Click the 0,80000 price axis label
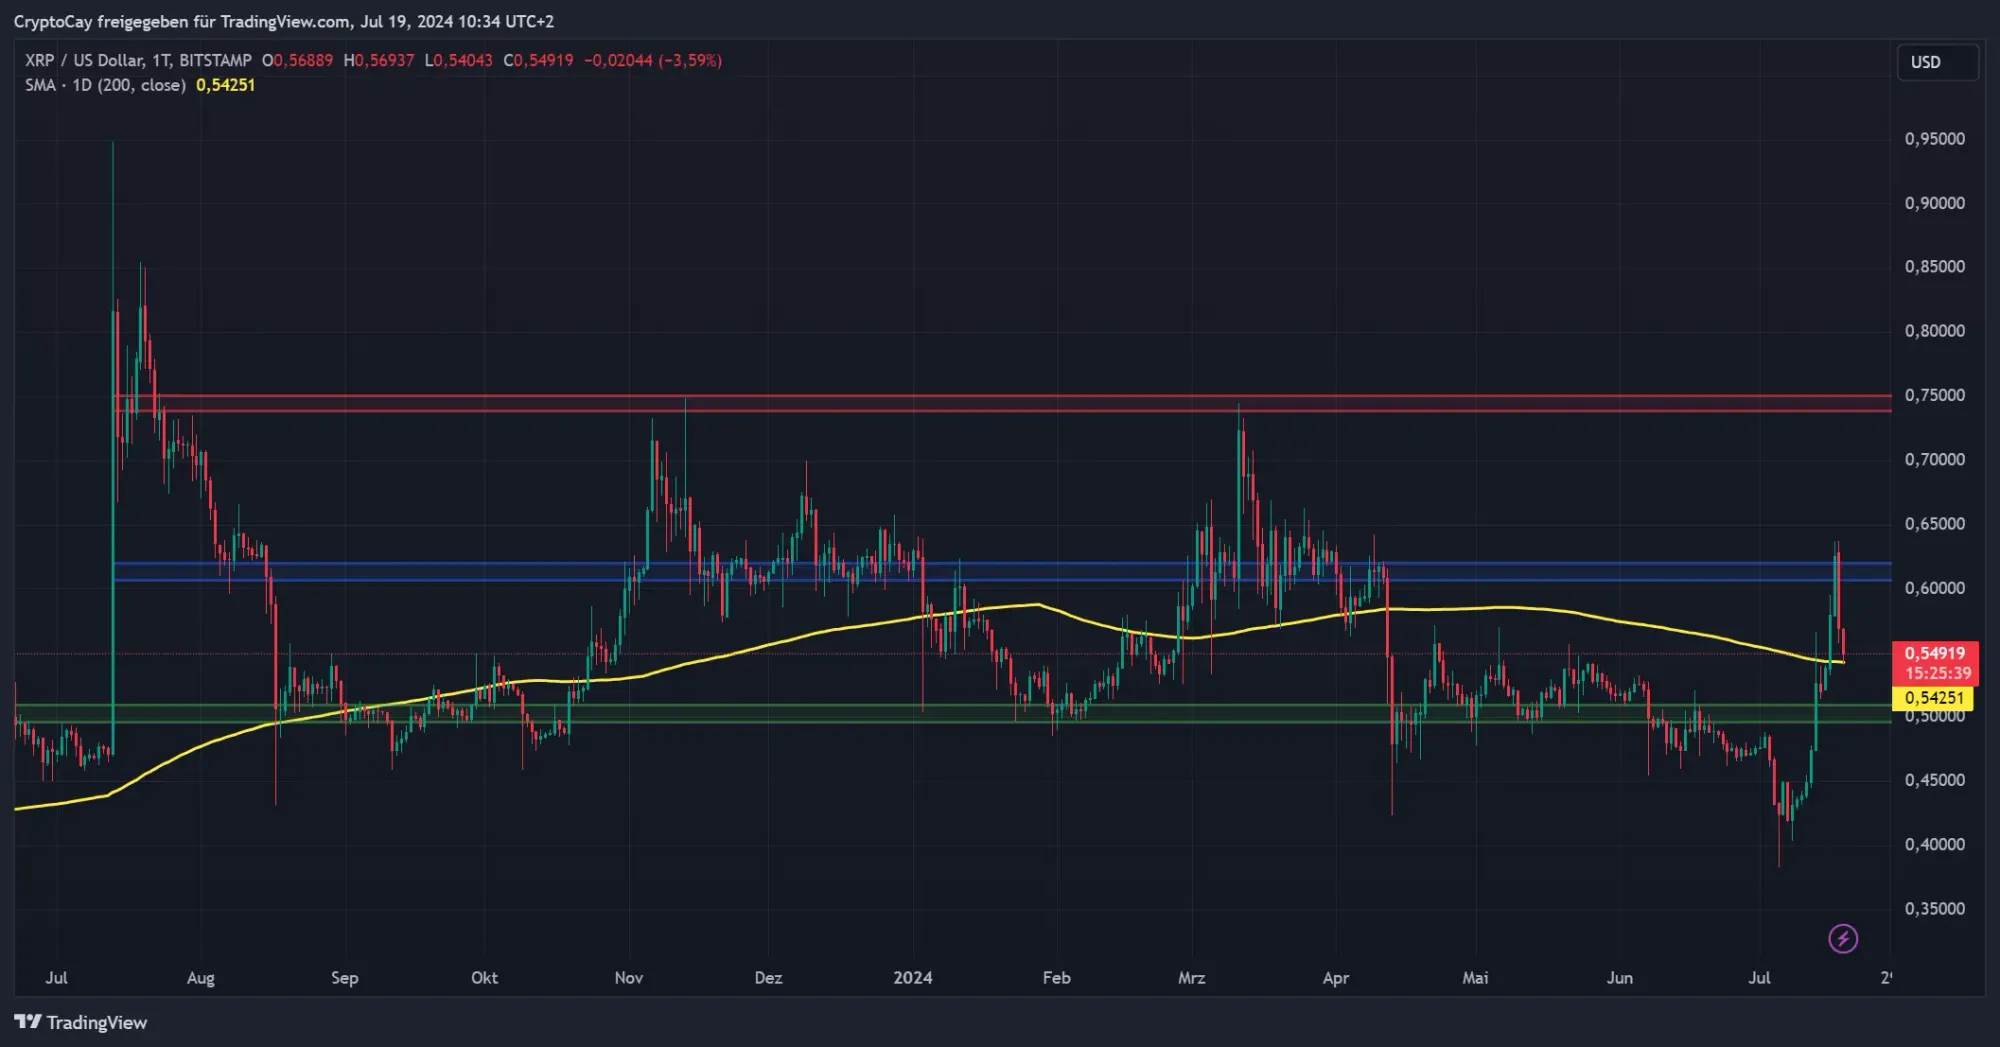This screenshot has height=1047, width=2000. 1934,331
